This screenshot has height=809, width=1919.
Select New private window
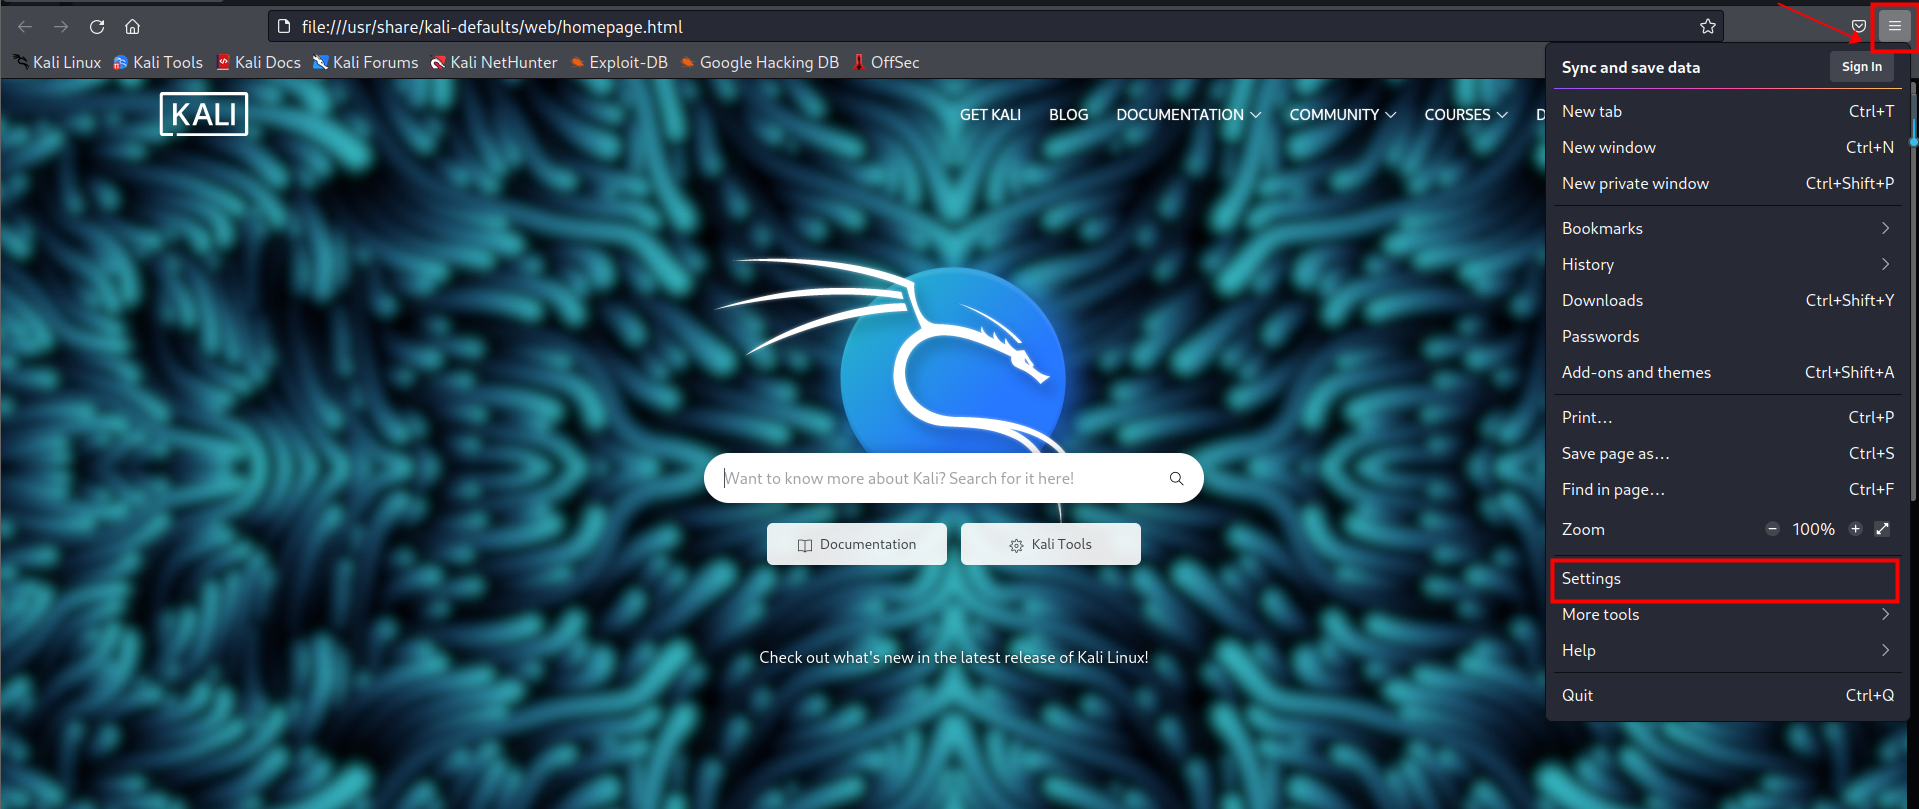coord(1728,183)
